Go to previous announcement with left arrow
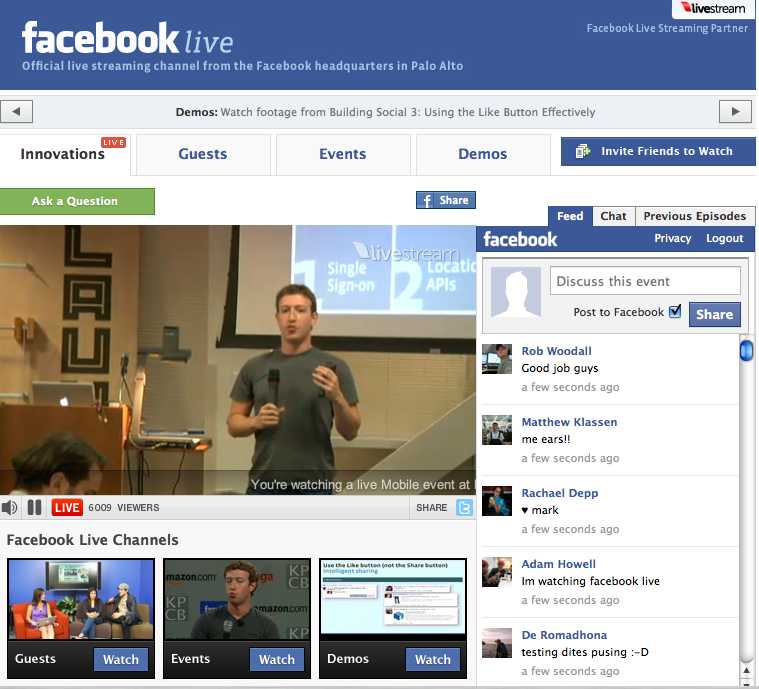This screenshot has width=759, height=689. pos(18,112)
